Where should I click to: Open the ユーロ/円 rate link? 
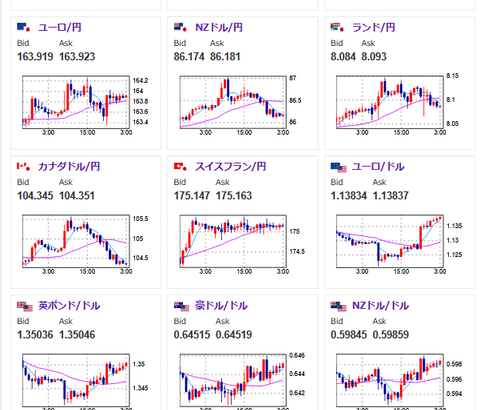(60, 27)
